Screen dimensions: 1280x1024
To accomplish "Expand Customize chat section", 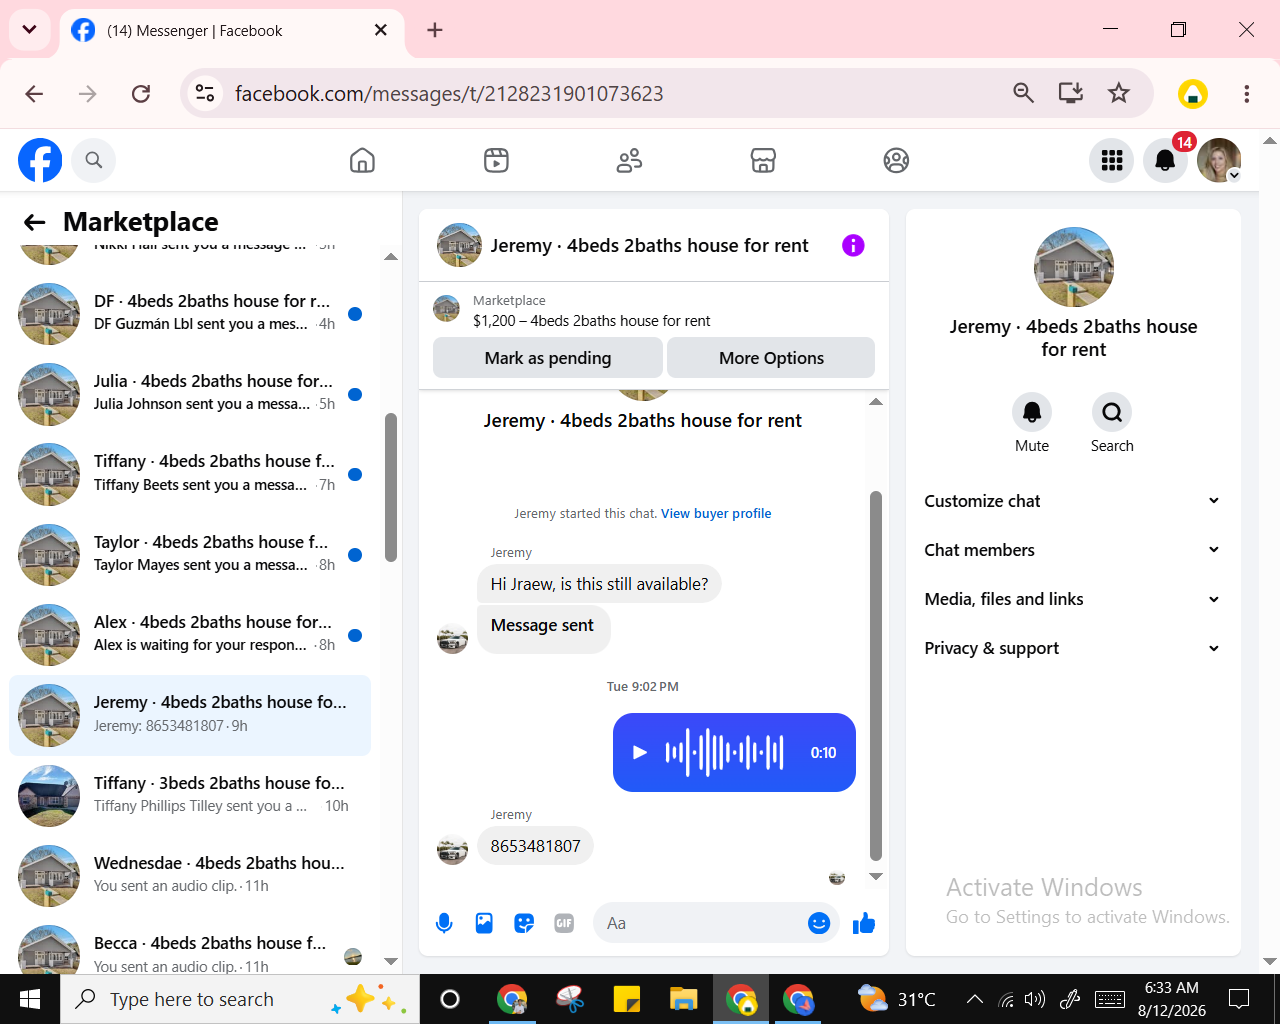I will 1073,501.
